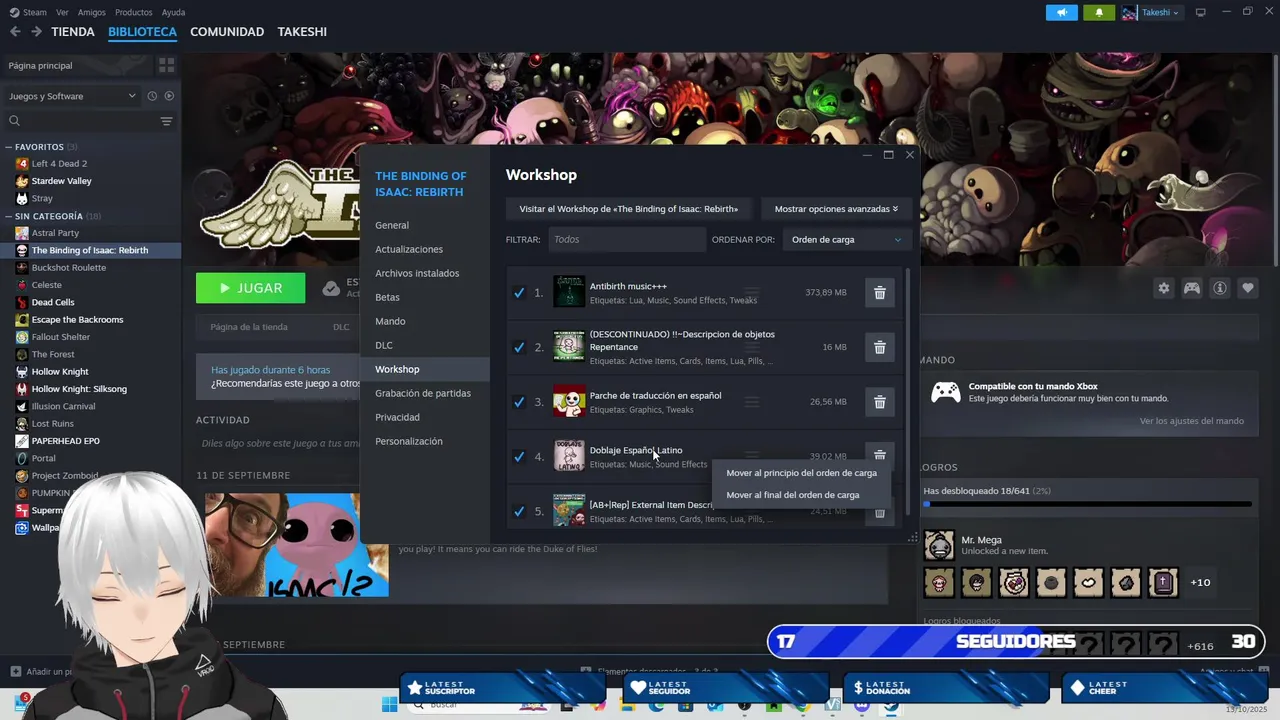Open Grabación de partidas tab
Image resolution: width=1280 pixels, height=720 pixels.
point(425,393)
